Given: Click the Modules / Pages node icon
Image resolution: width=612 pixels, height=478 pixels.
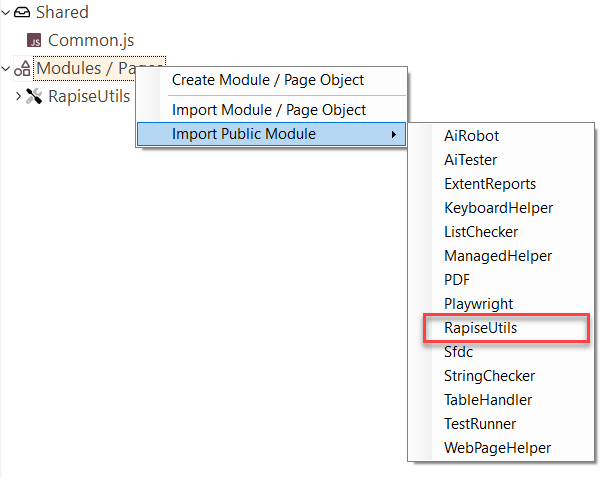Looking at the screenshot, I should coord(22,69).
